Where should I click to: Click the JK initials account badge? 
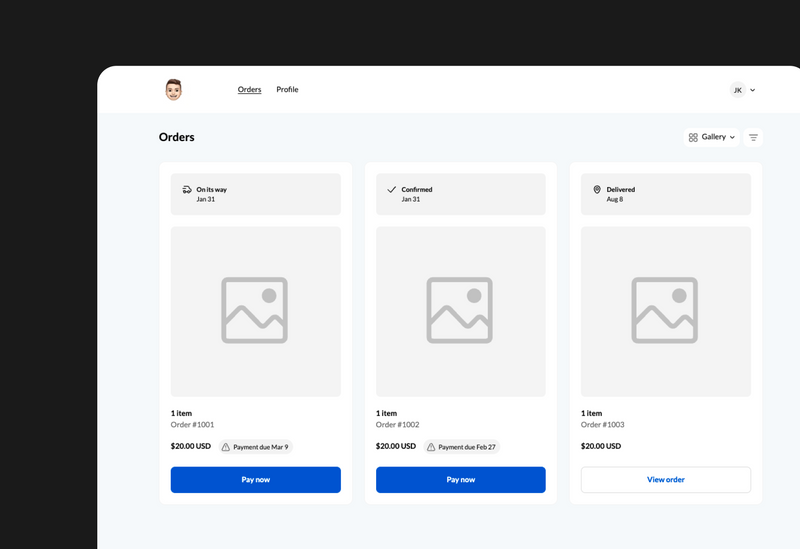738,90
